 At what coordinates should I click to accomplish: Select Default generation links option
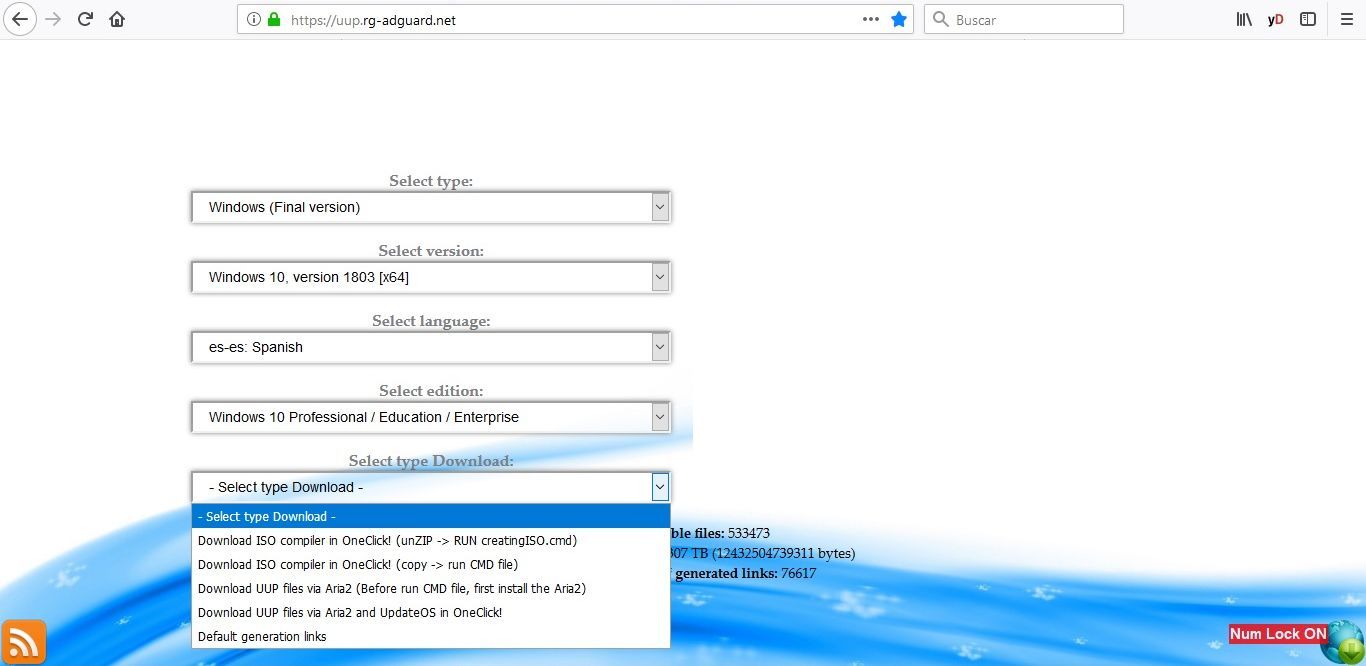point(262,636)
